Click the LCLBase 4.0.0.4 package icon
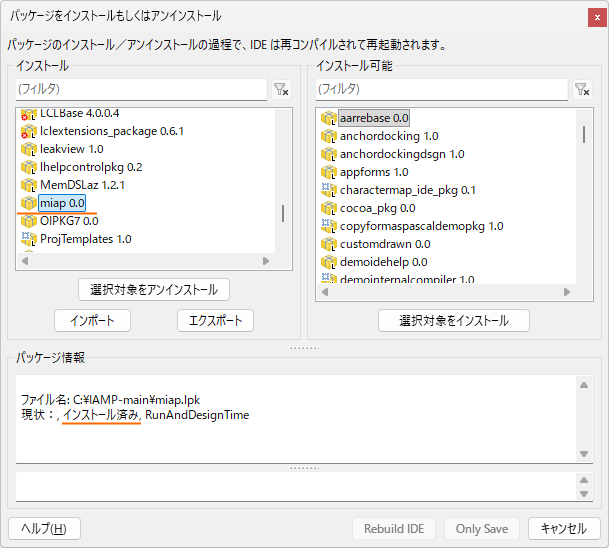 [28, 114]
